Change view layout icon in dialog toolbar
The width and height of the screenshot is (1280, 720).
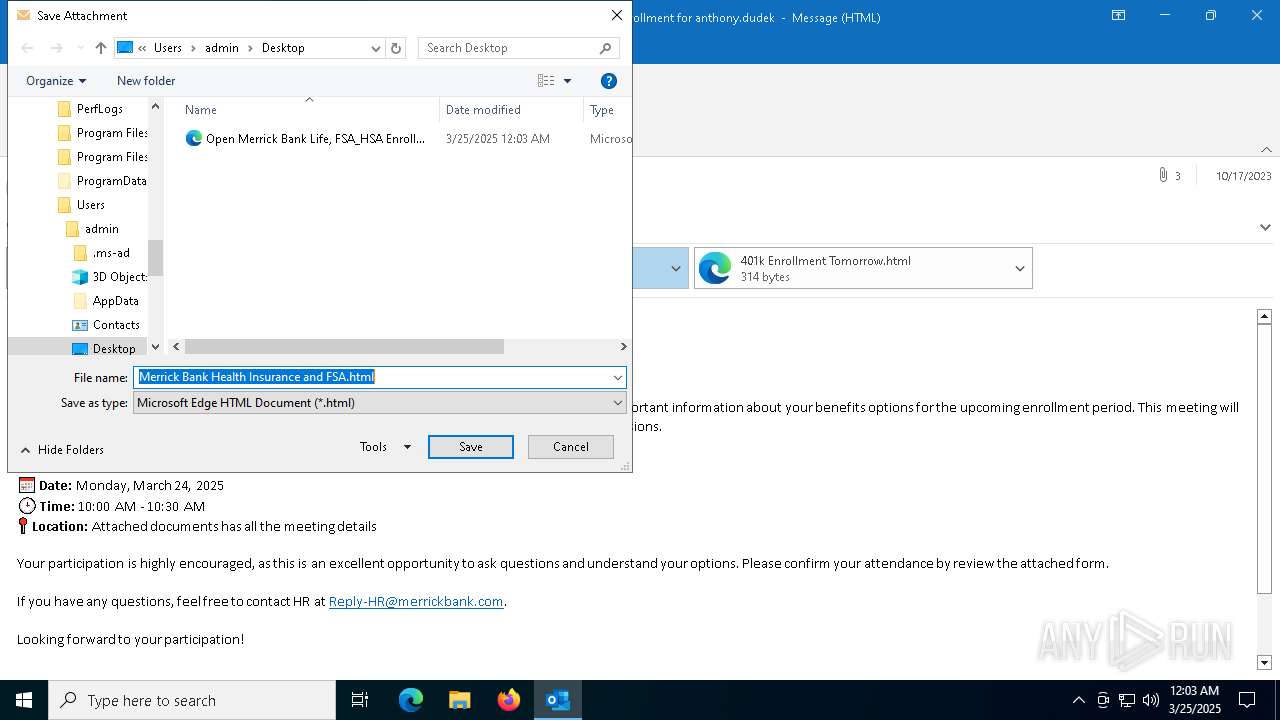coord(546,81)
